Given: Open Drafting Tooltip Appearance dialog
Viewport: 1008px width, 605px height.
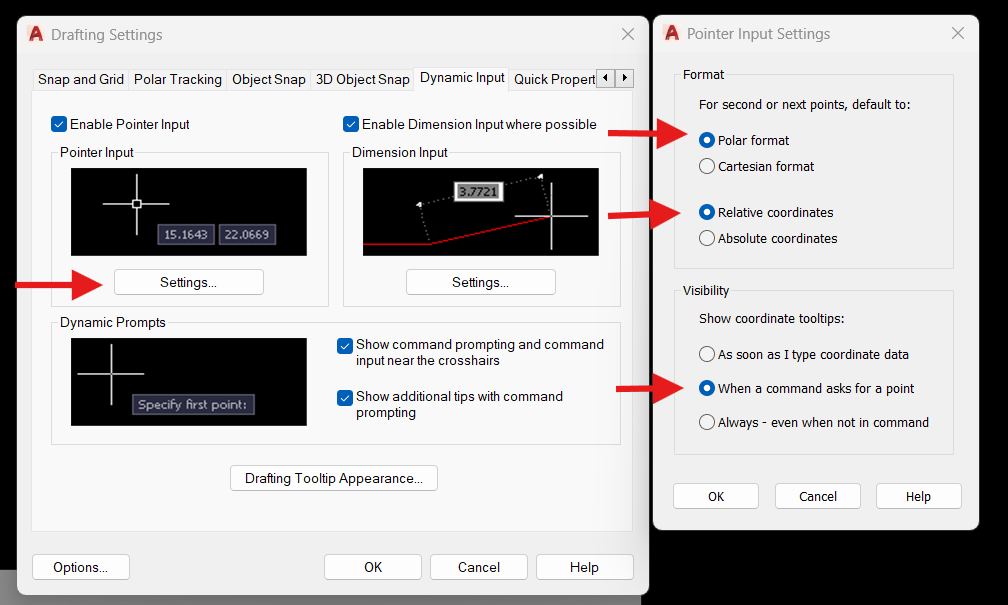Looking at the screenshot, I should point(334,478).
